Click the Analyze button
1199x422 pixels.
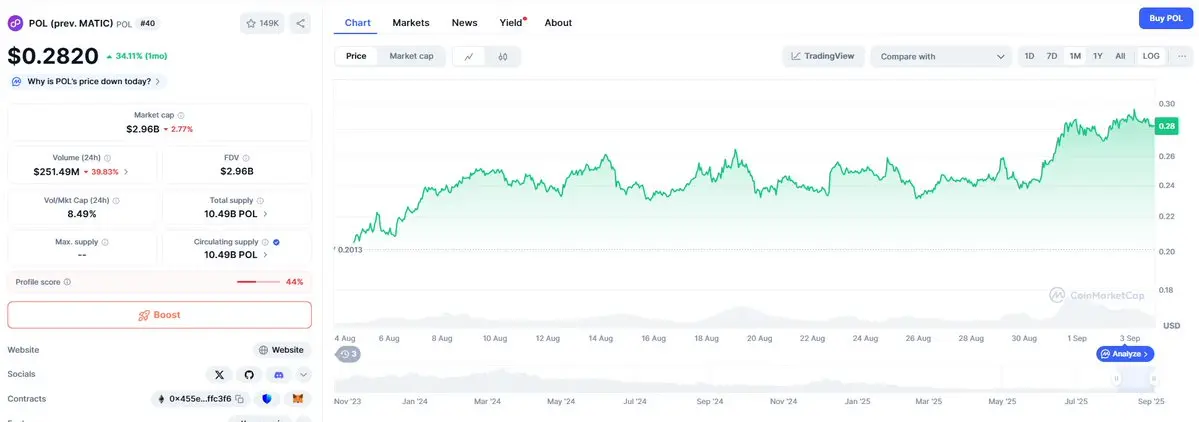pyautogui.click(x=1125, y=354)
